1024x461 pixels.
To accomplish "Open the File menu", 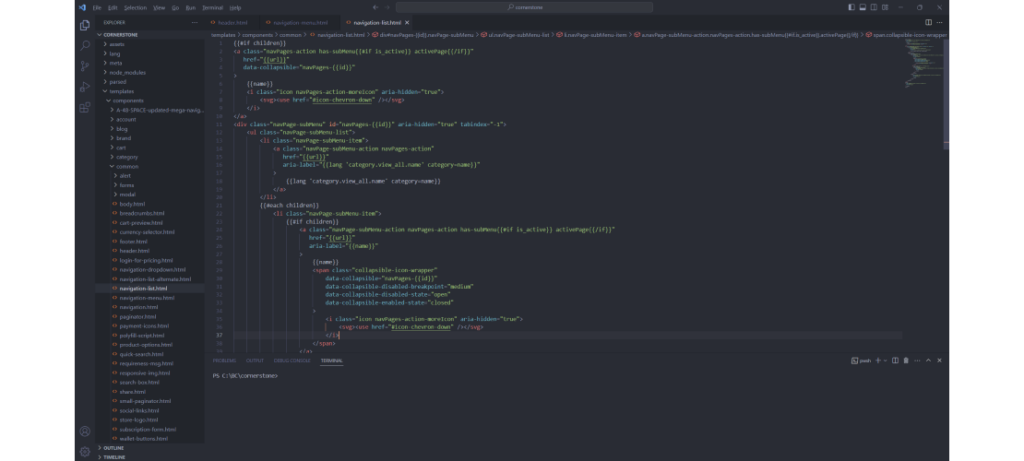I will coord(97,8).
